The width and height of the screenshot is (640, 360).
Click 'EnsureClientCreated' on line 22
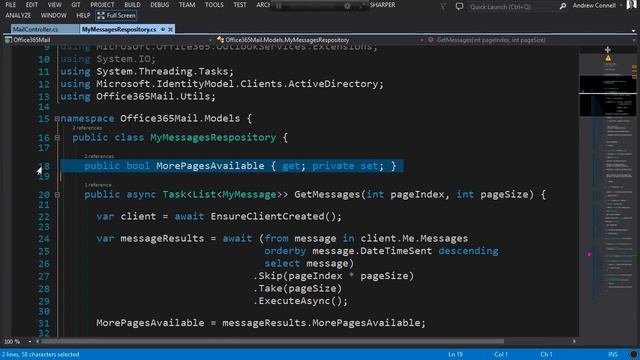pos(267,216)
